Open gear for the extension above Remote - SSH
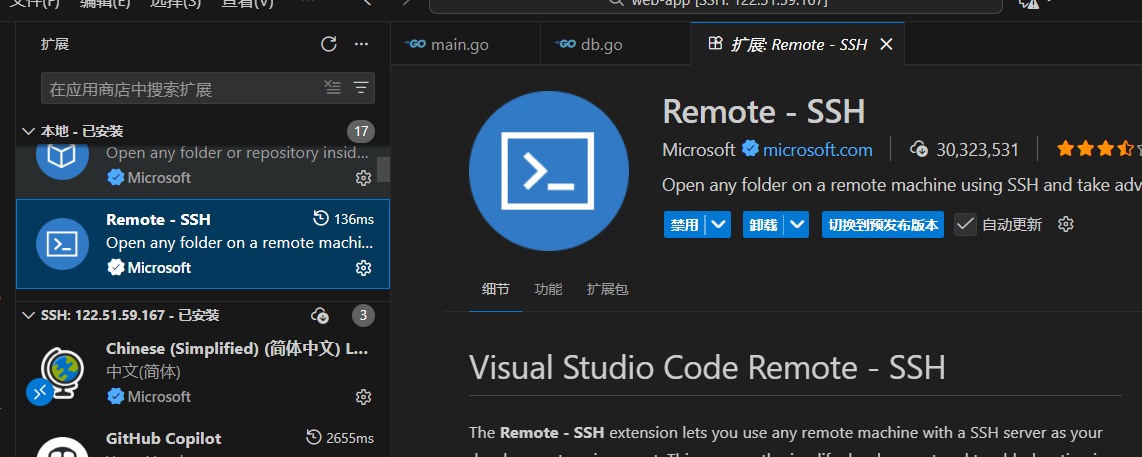This screenshot has width=1142, height=457. (x=363, y=177)
